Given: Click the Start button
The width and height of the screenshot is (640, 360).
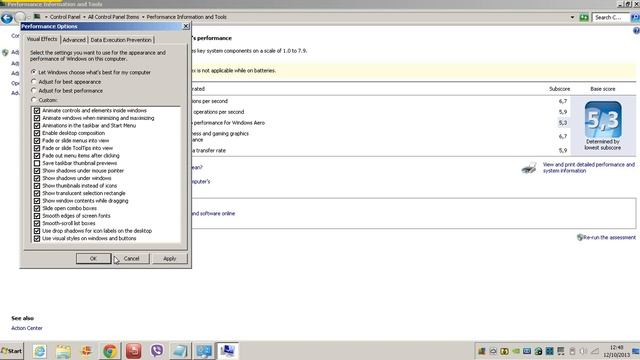Looking at the screenshot, I should 11,351.
